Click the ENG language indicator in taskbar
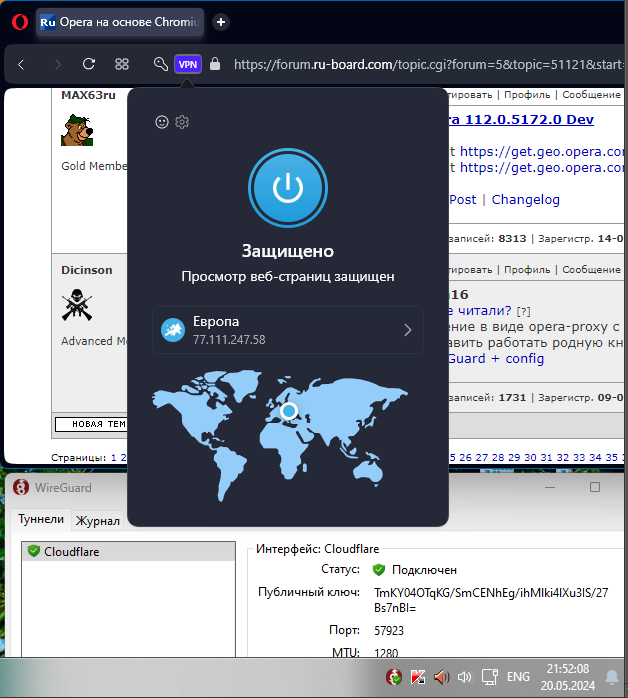The height and width of the screenshot is (698, 628). coord(518,677)
